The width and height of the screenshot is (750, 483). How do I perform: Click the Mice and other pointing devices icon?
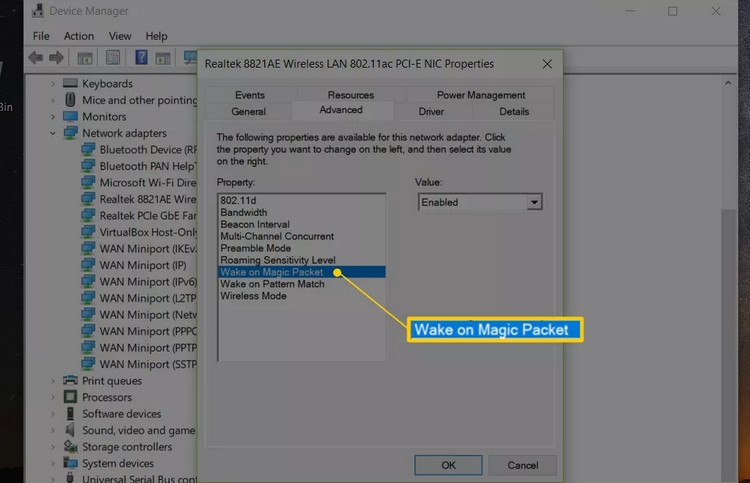pyautogui.click(x=70, y=99)
